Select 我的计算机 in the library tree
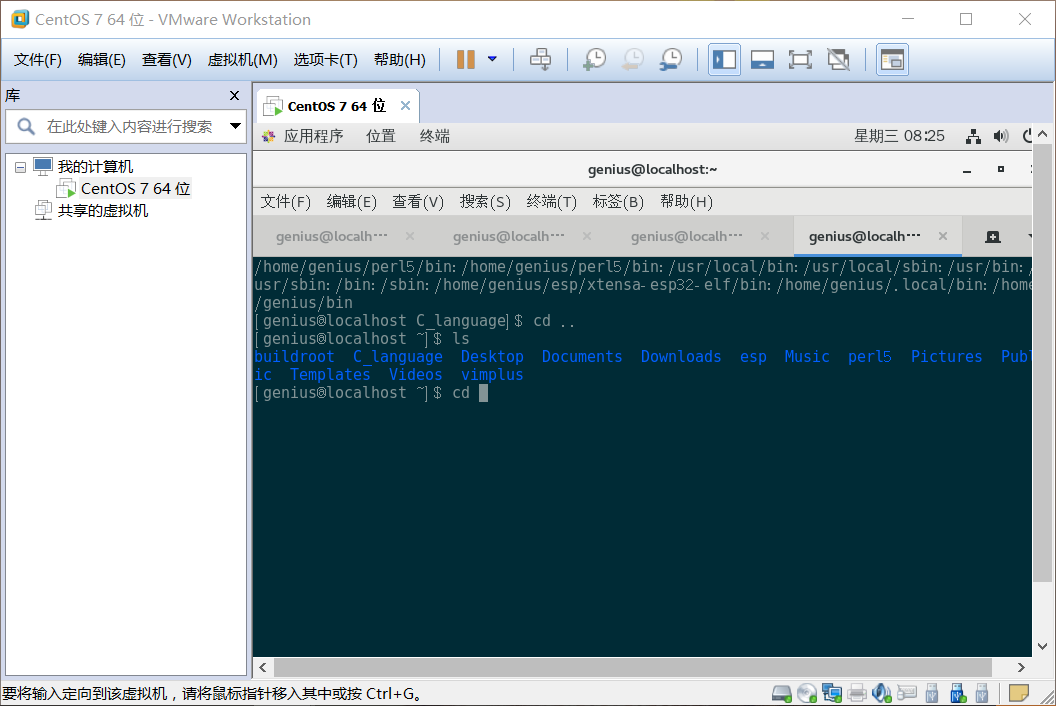Screen dimensions: 1056x706 (95, 166)
